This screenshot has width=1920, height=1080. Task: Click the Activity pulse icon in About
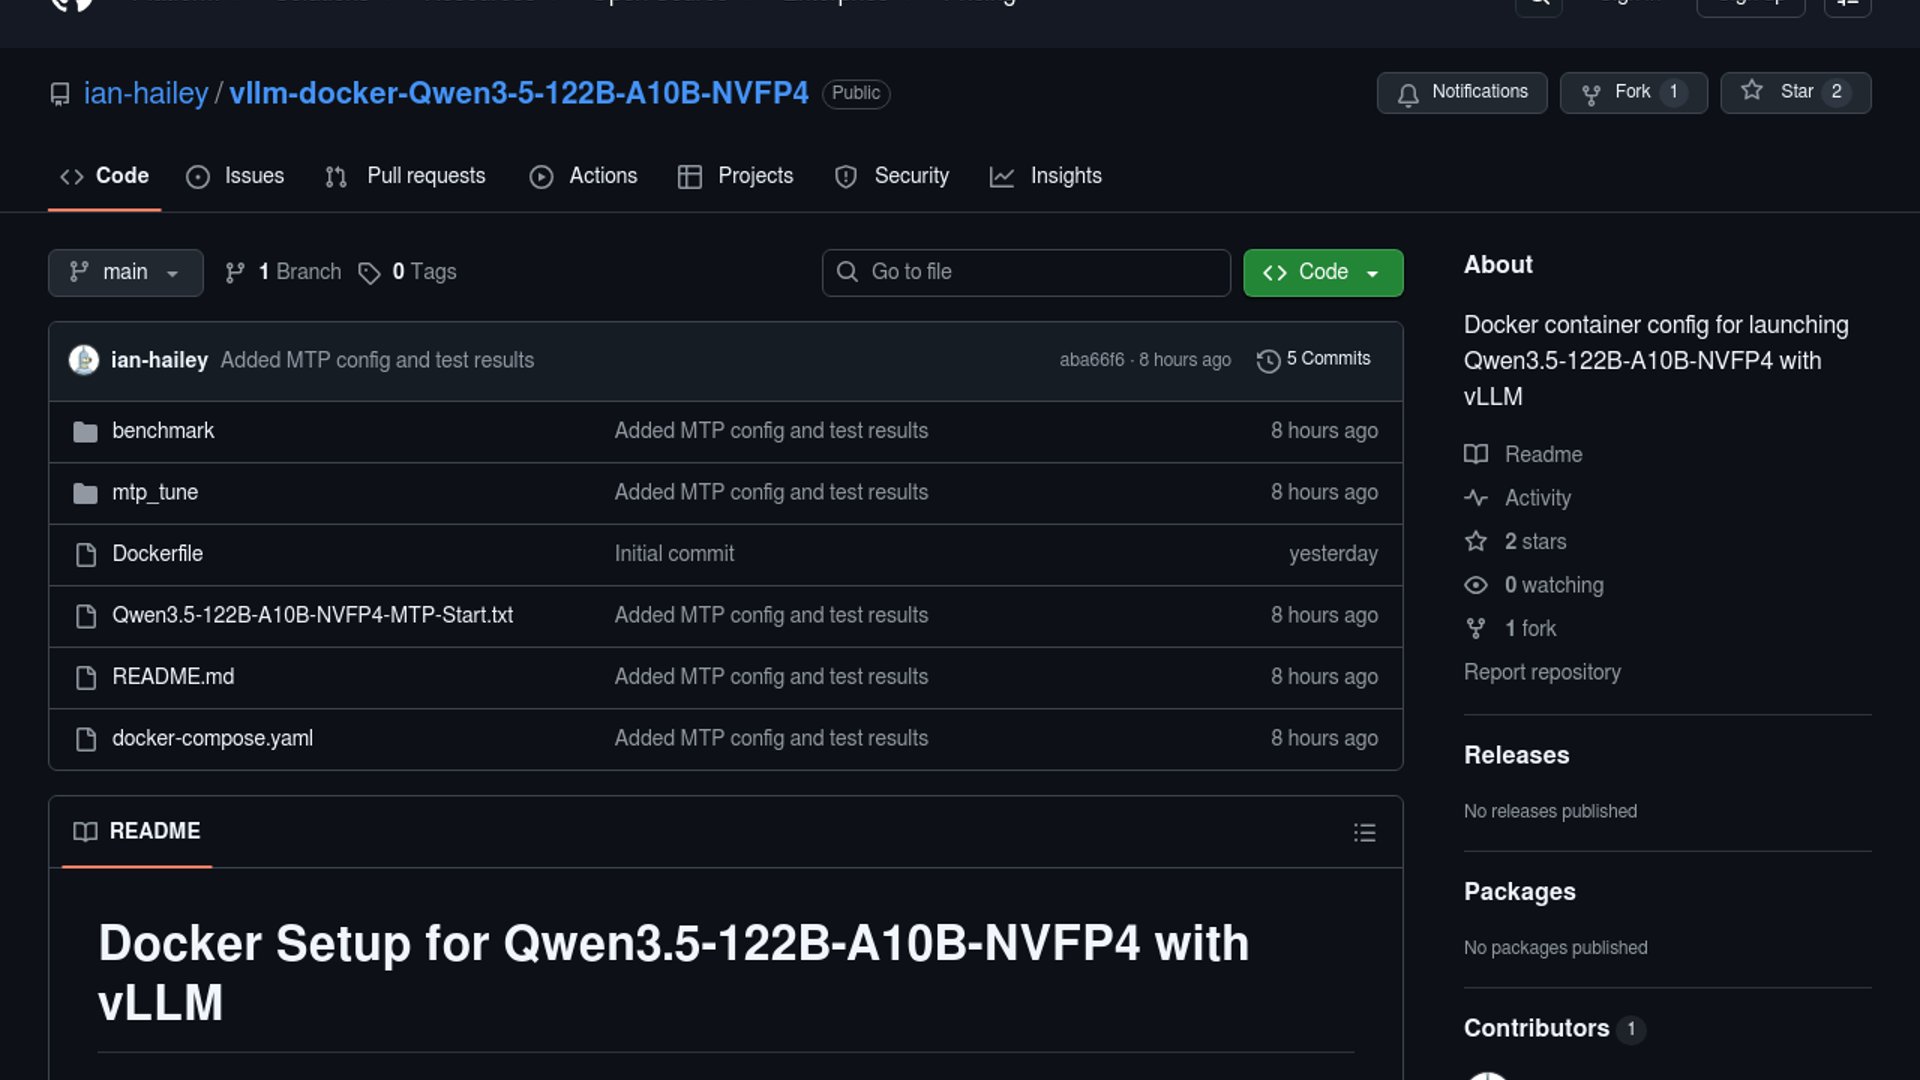pos(1476,498)
